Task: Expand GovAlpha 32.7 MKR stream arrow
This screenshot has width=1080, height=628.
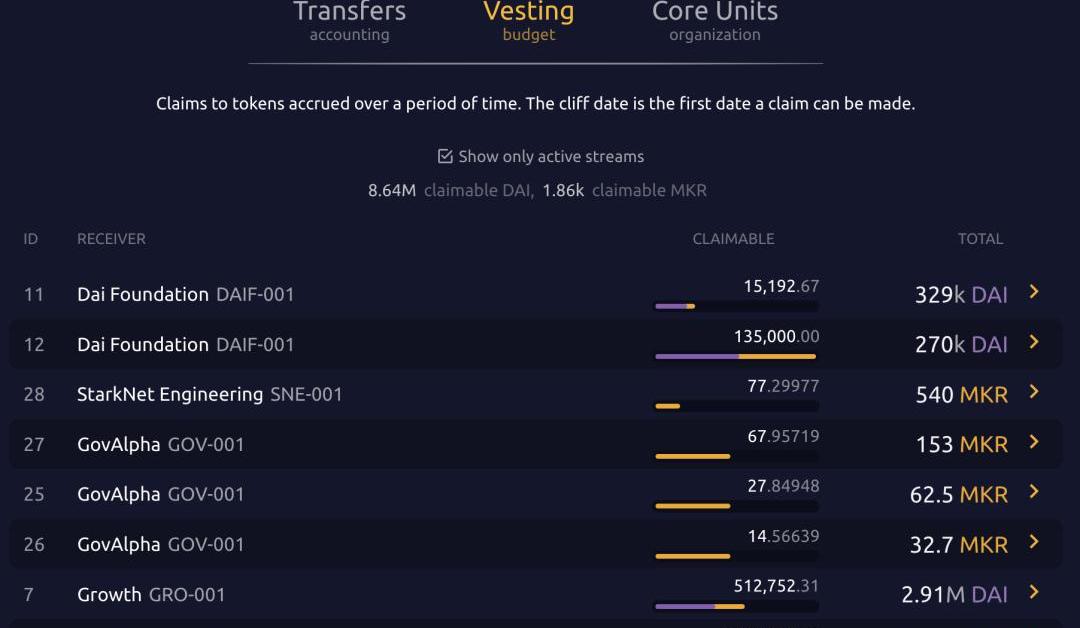Action: [1033, 542]
